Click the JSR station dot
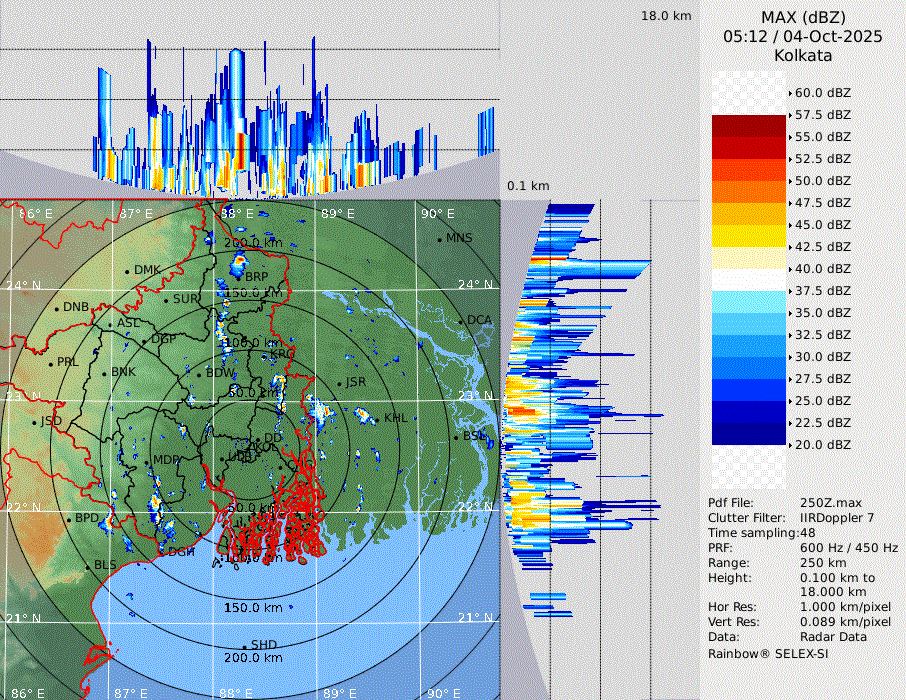The height and width of the screenshot is (700, 906). (340, 384)
